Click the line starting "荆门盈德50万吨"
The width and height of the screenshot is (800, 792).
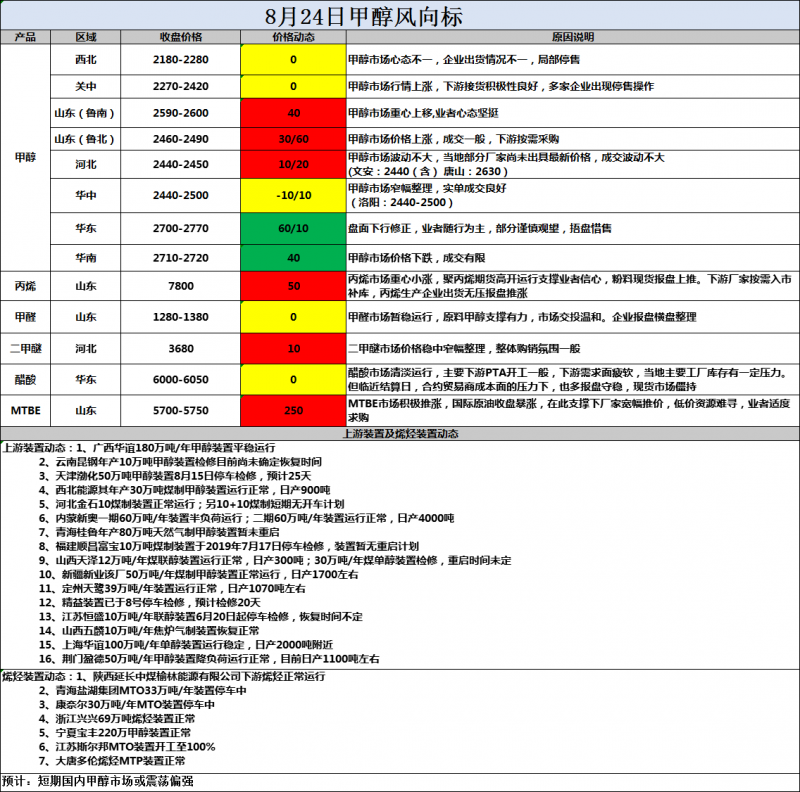(209, 659)
